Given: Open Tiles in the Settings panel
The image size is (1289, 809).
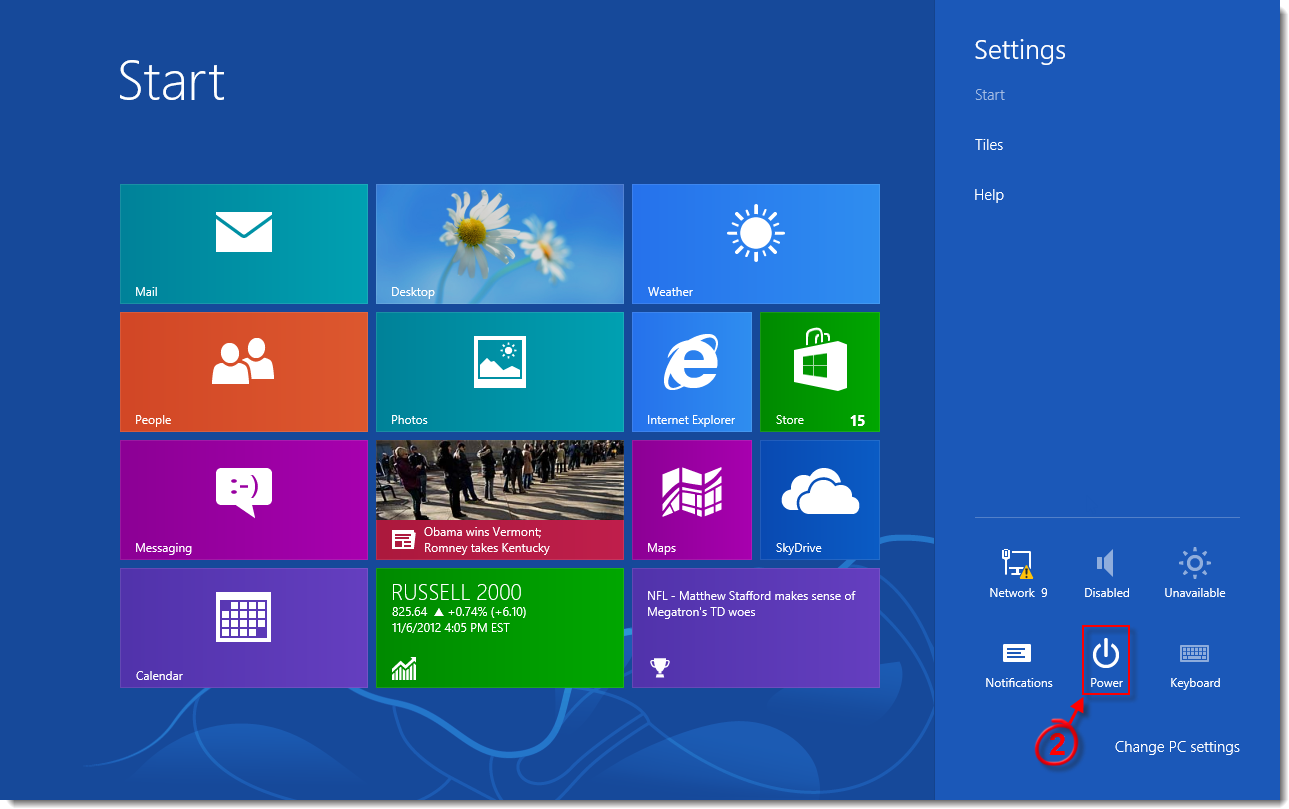Looking at the screenshot, I should click(989, 145).
